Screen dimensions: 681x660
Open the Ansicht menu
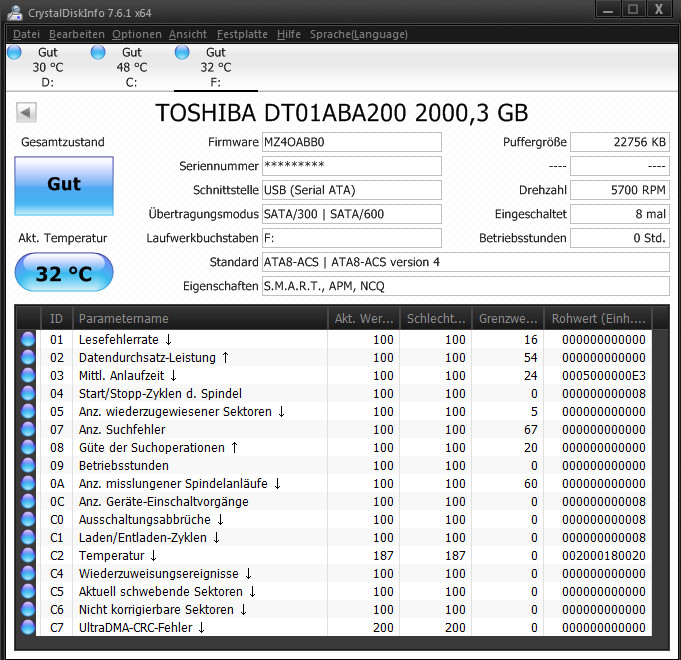click(x=188, y=34)
